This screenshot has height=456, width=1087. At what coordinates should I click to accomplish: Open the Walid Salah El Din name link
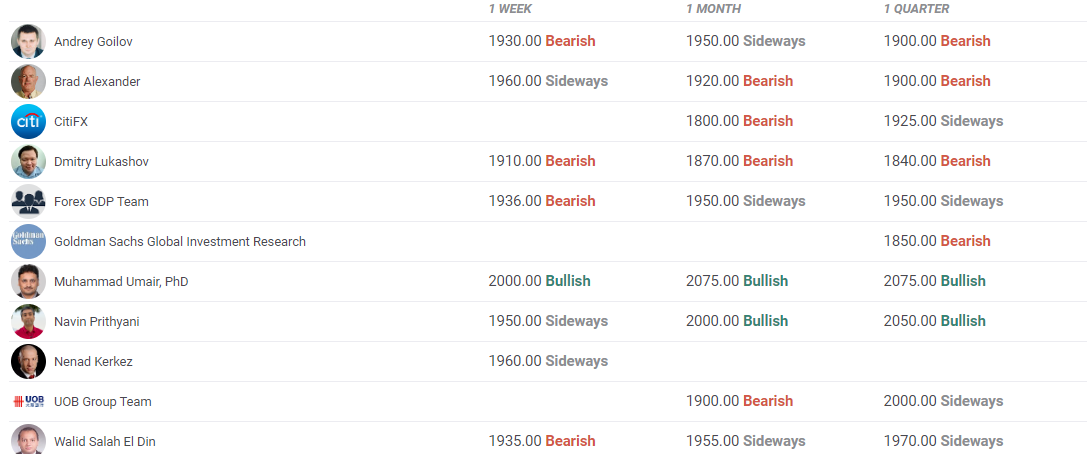pos(104,442)
